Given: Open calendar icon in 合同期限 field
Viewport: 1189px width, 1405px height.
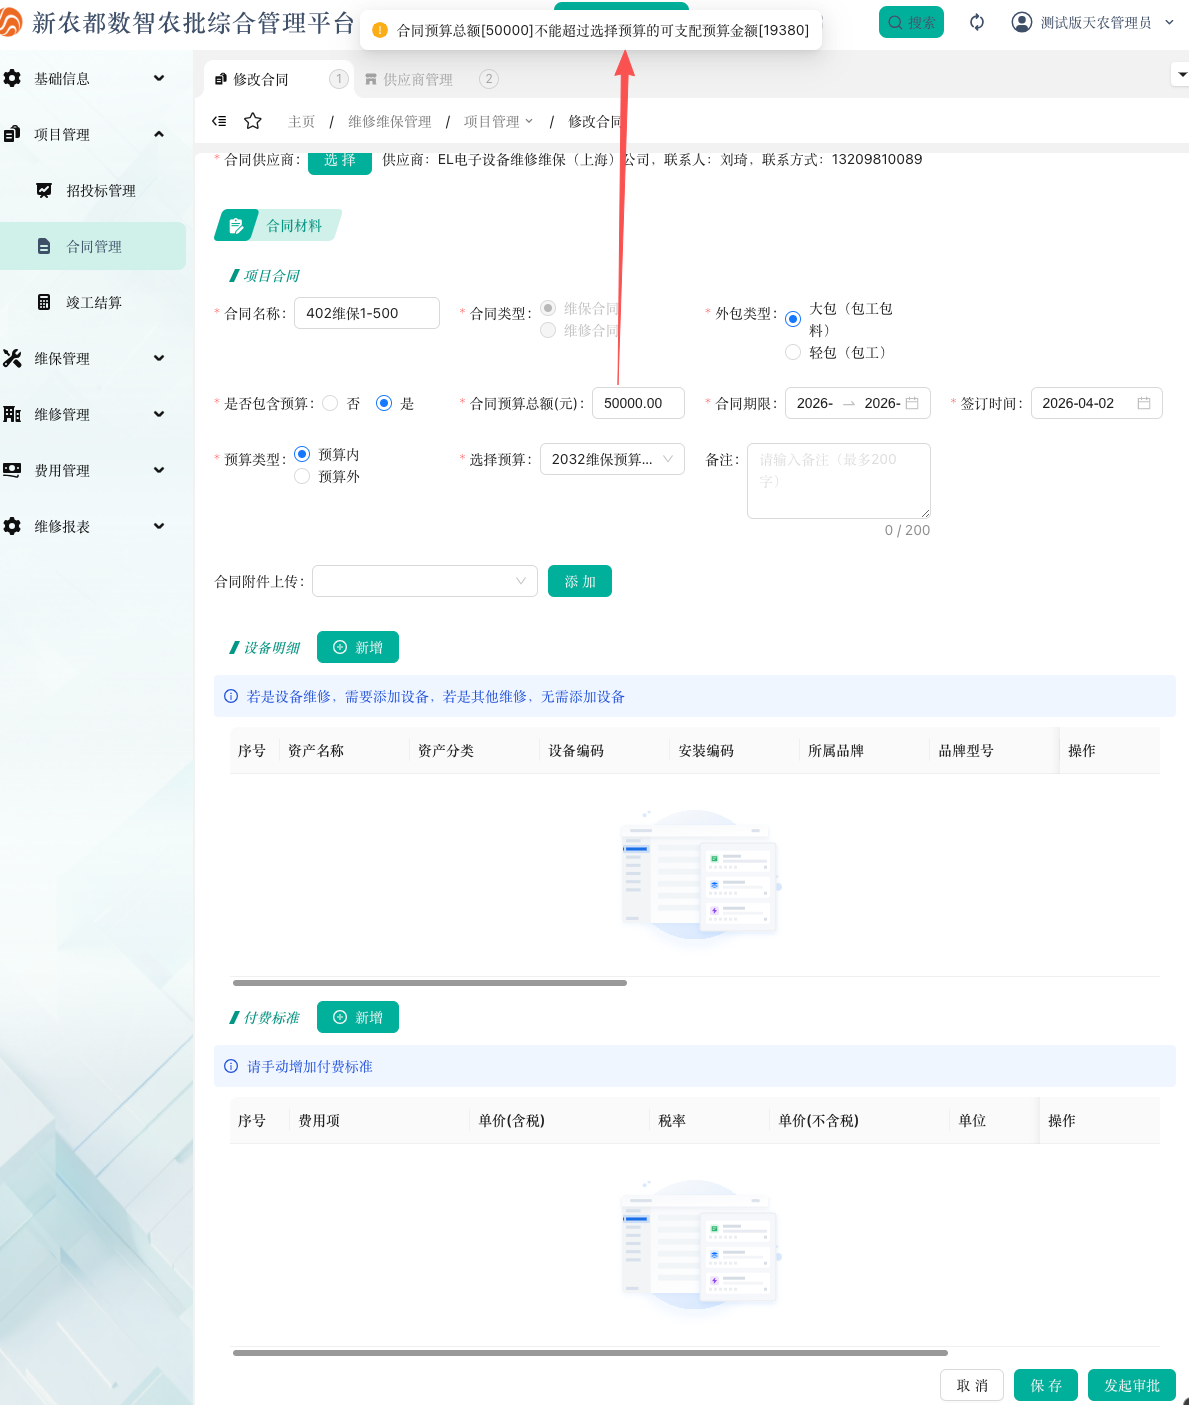Looking at the screenshot, I should pyautogui.click(x=912, y=403).
